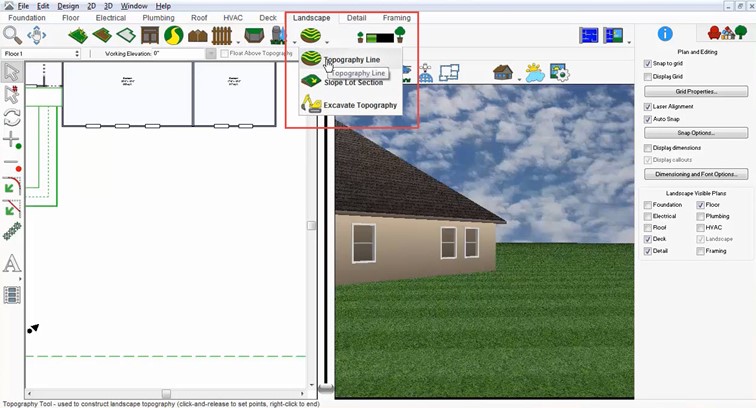This screenshot has width=756, height=408.
Task: Switch to the Roof tab
Action: [199, 18]
